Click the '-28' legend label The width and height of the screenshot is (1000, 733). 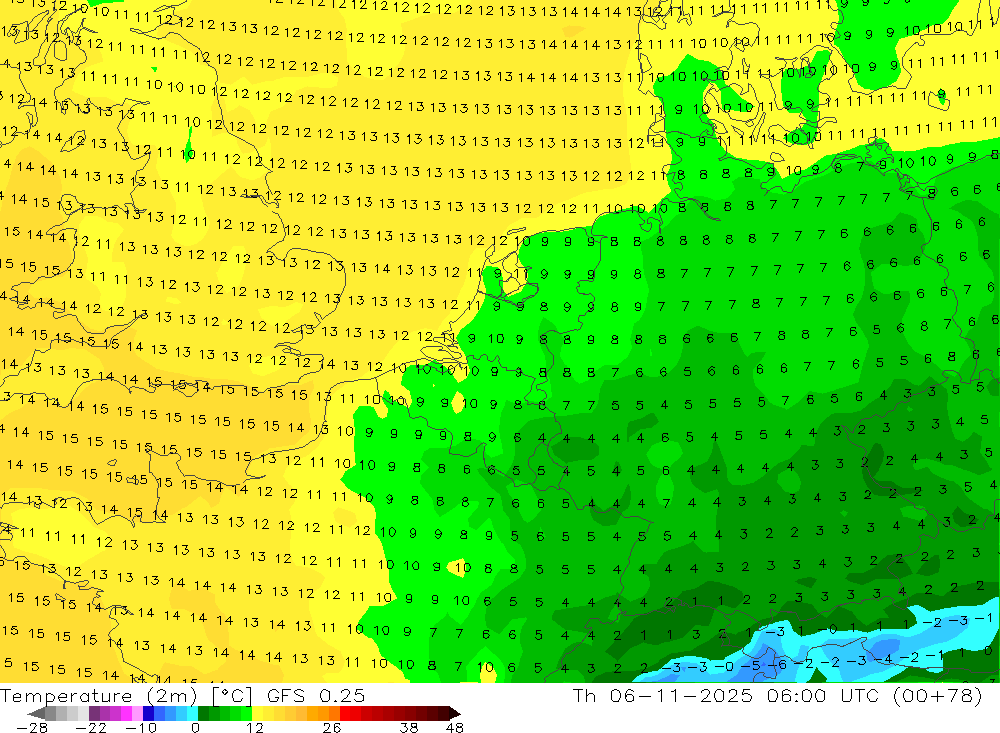click(31, 727)
